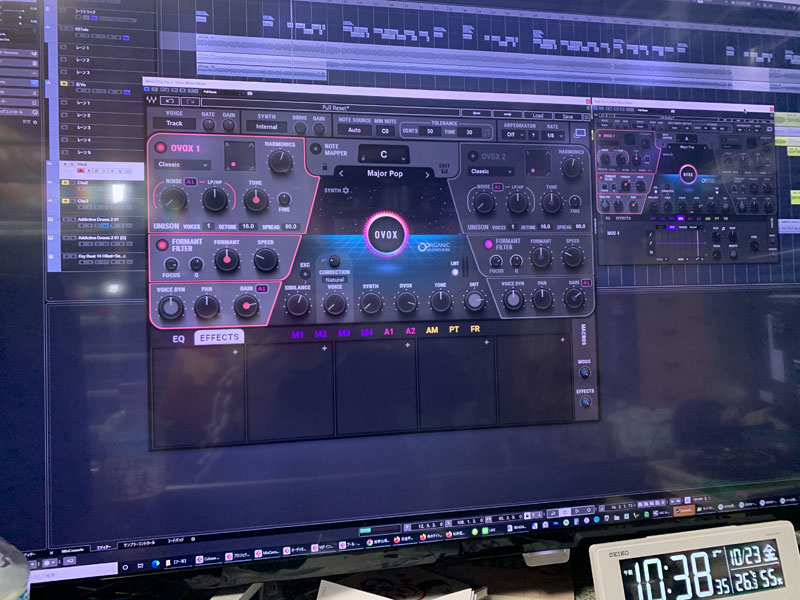Add an effect in the third effects slot
Image resolution: width=800 pixels, height=600 pixels.
407,345
